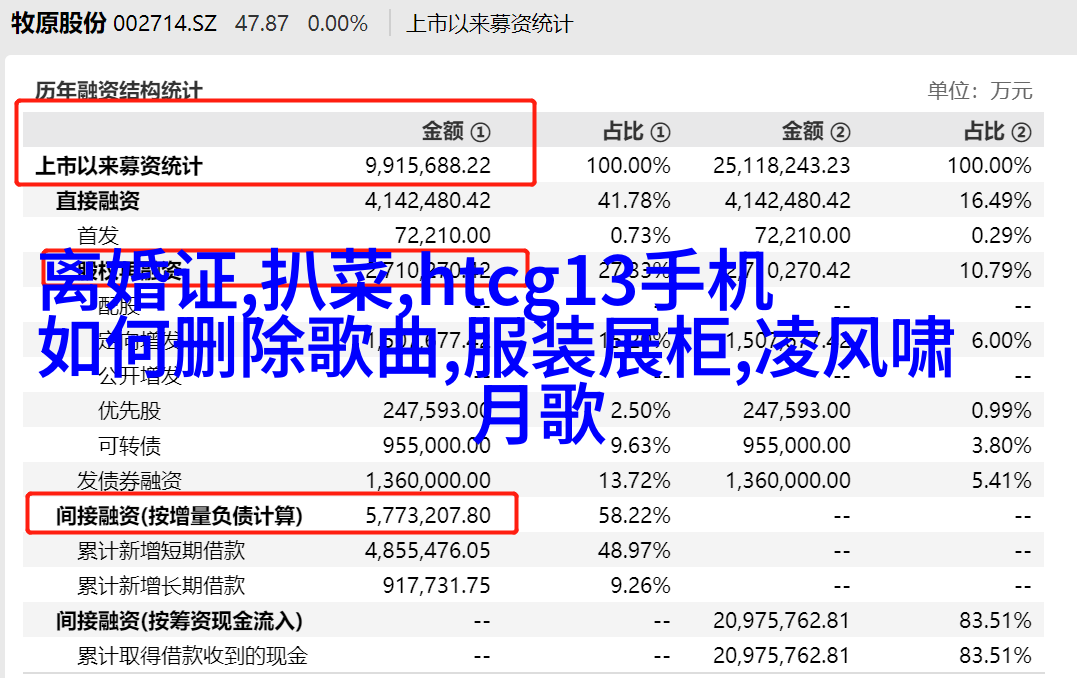Click 首发 percentage 0.73%

(640, 236)
